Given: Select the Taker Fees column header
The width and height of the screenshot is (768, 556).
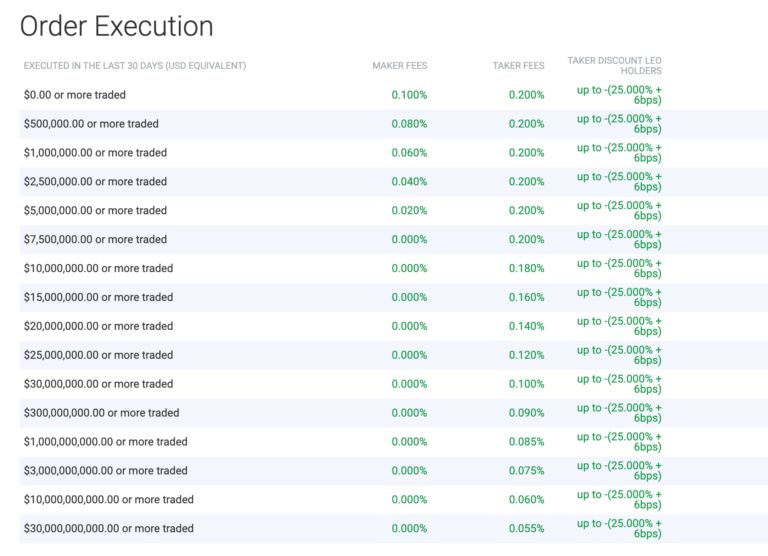Looking at the screenshot, I should click(518, 66).
